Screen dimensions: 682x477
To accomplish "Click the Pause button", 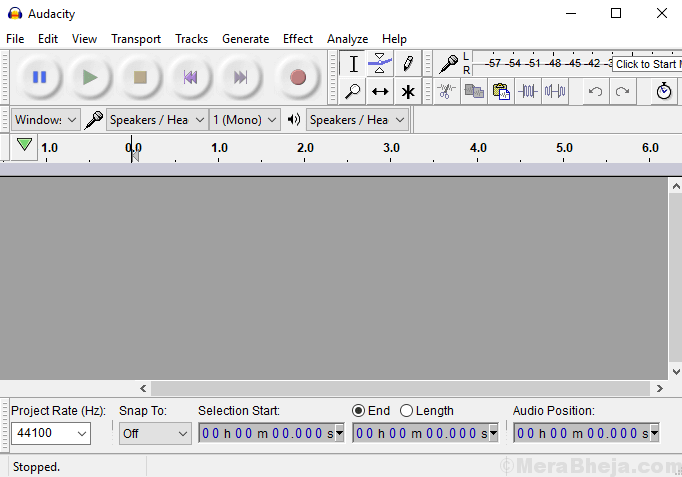I will coord(40,77).
